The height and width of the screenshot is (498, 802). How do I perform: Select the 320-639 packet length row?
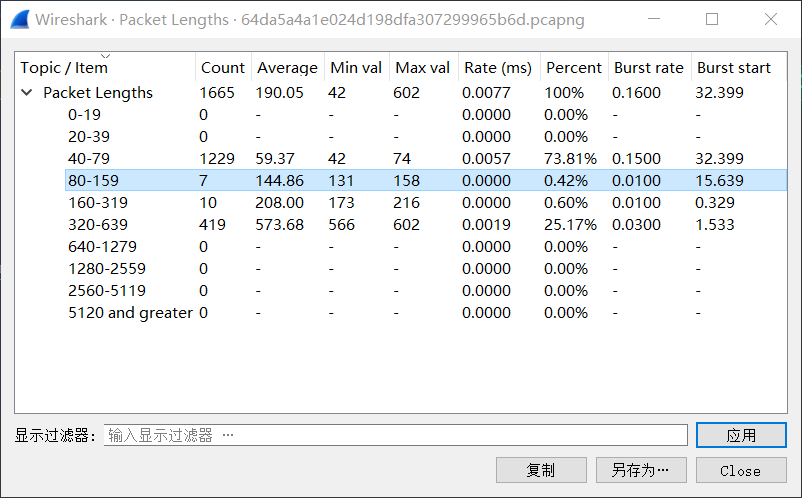click(426, 224)
